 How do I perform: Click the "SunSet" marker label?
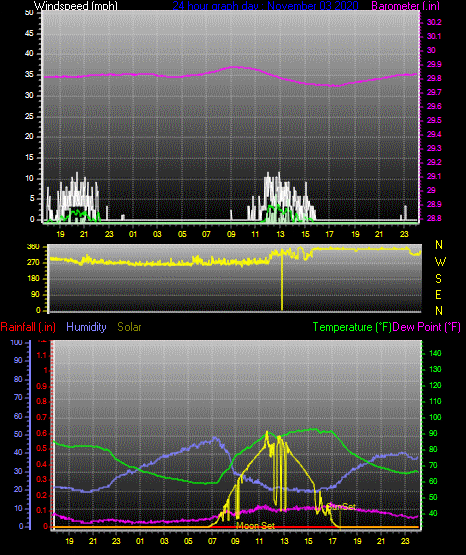341,507
